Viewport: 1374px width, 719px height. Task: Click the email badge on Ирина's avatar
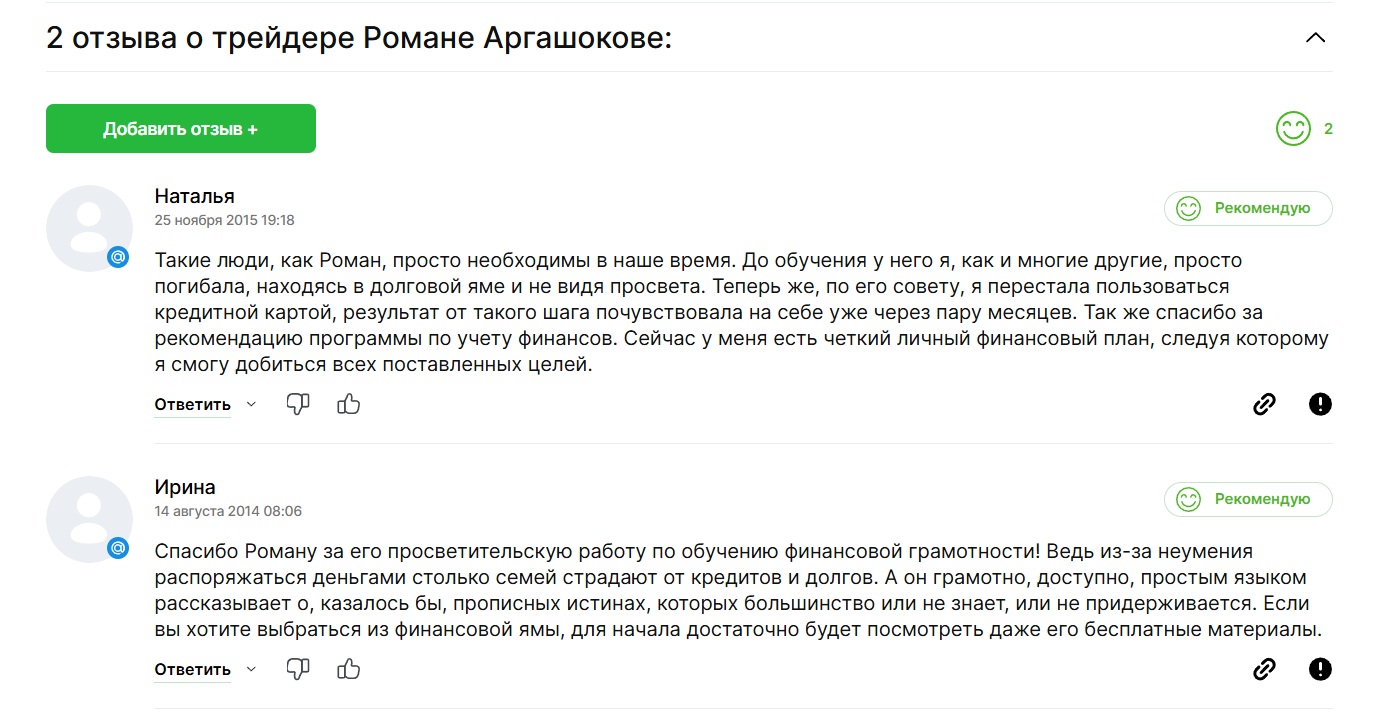click(x=118, y=547)
